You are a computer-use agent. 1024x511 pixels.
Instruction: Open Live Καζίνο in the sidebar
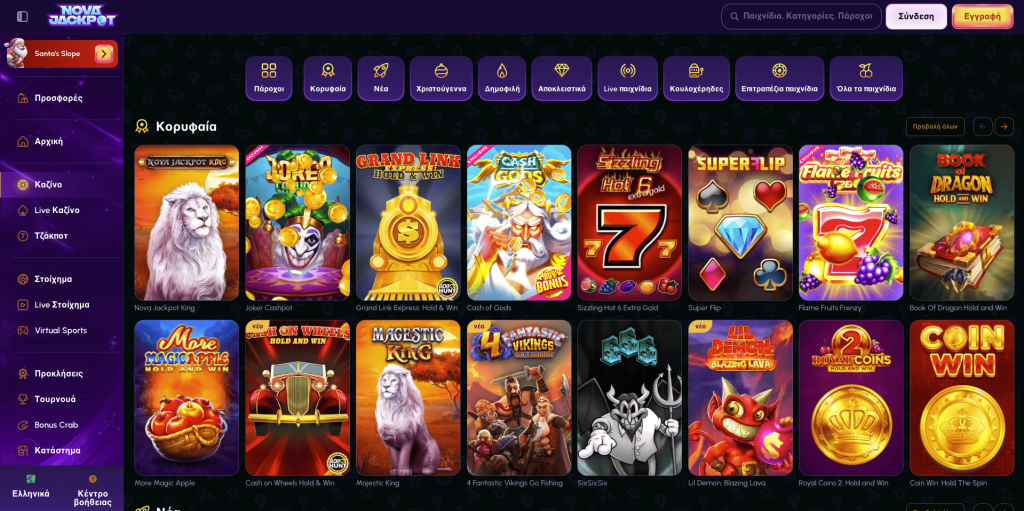pyautogui.click(x=57, y=210)
